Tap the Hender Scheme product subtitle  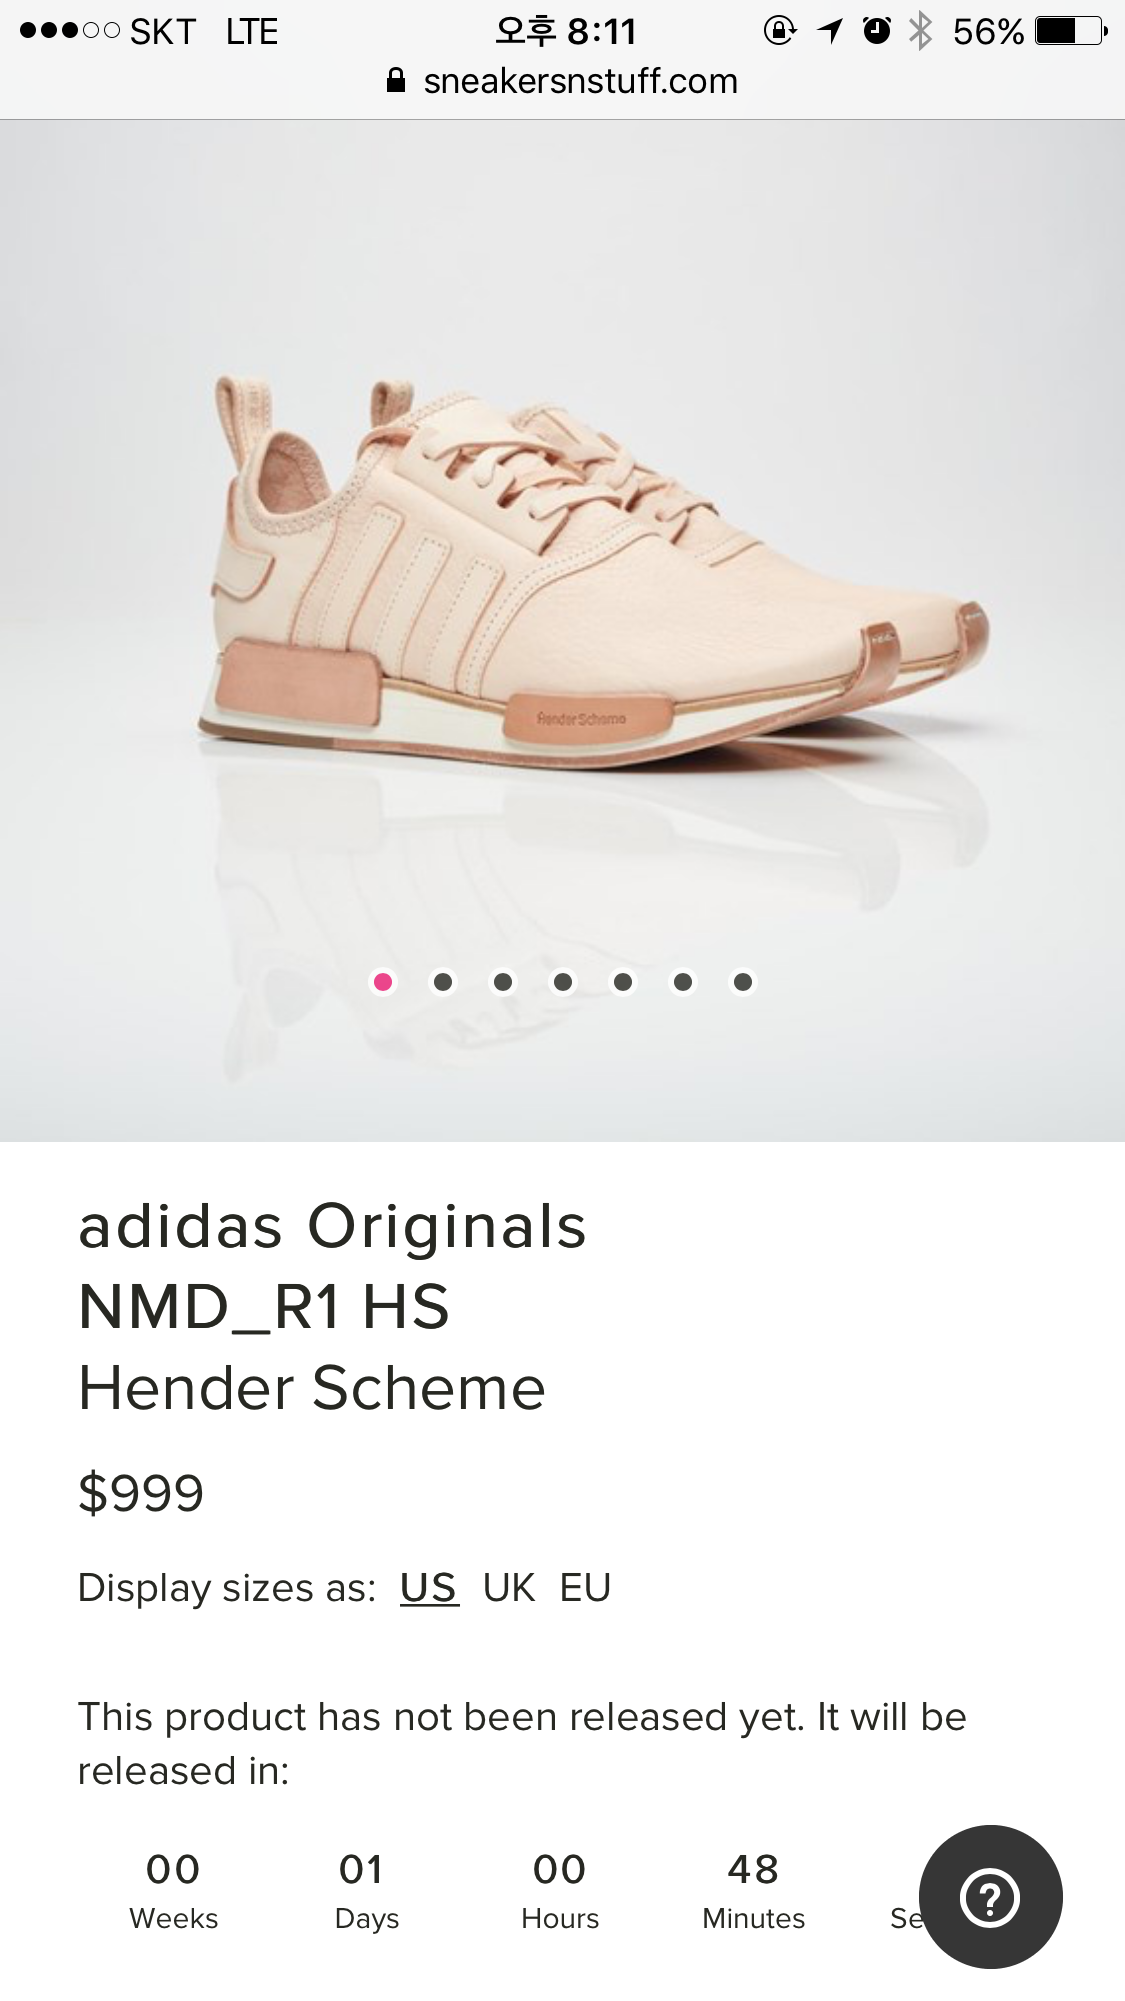coord(312,1388)
